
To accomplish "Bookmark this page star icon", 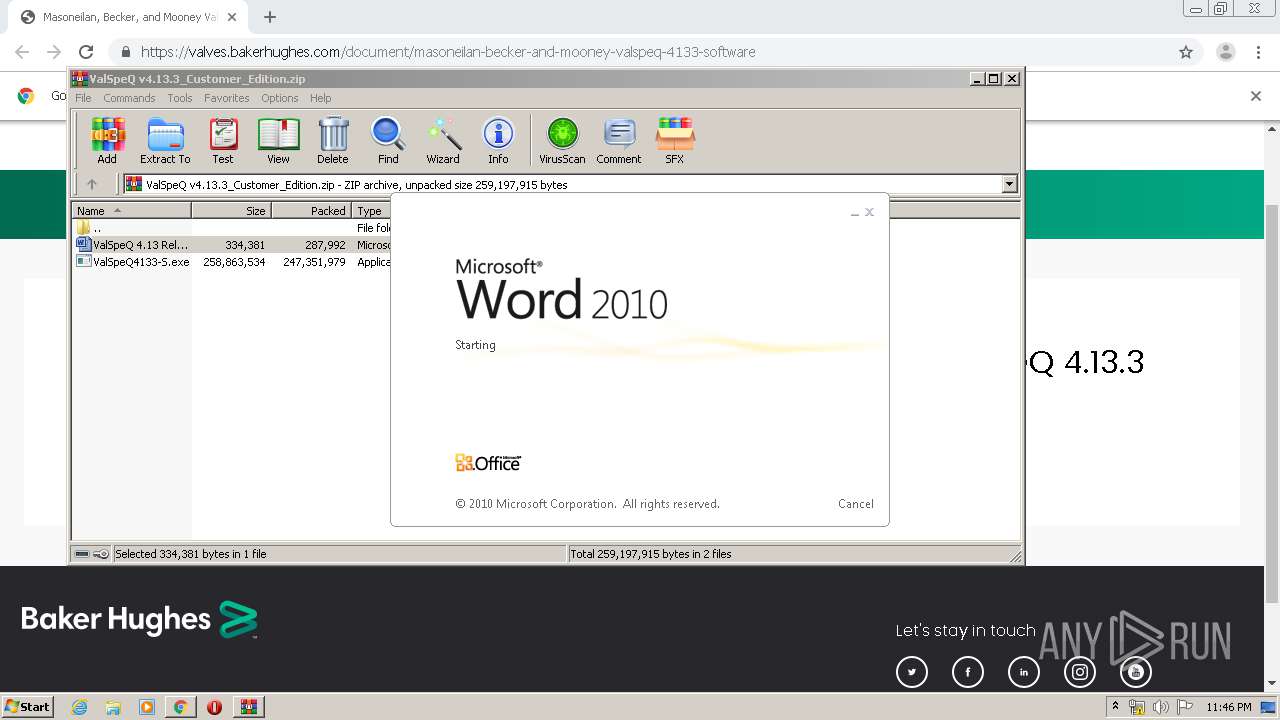I will coord(1186,52).
